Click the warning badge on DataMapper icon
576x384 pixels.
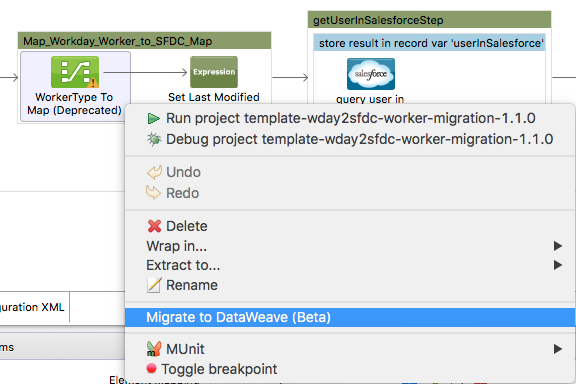[93, 83]
